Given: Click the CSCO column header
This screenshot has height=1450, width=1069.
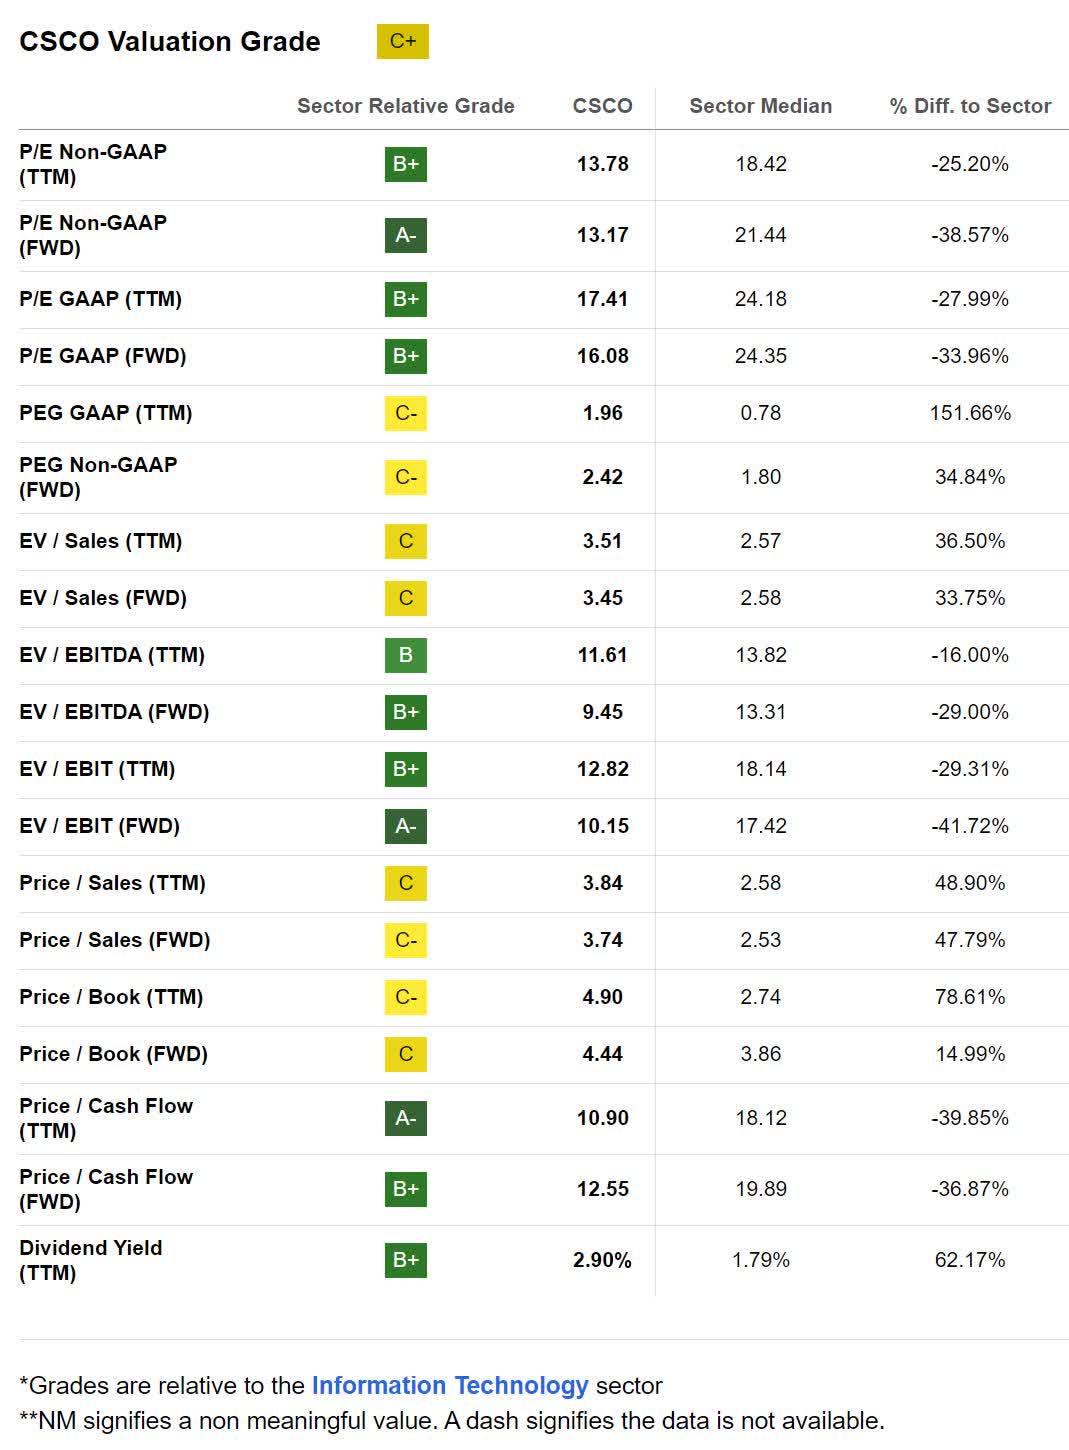Looking at the screenshot, I should (x=602, y=106).
